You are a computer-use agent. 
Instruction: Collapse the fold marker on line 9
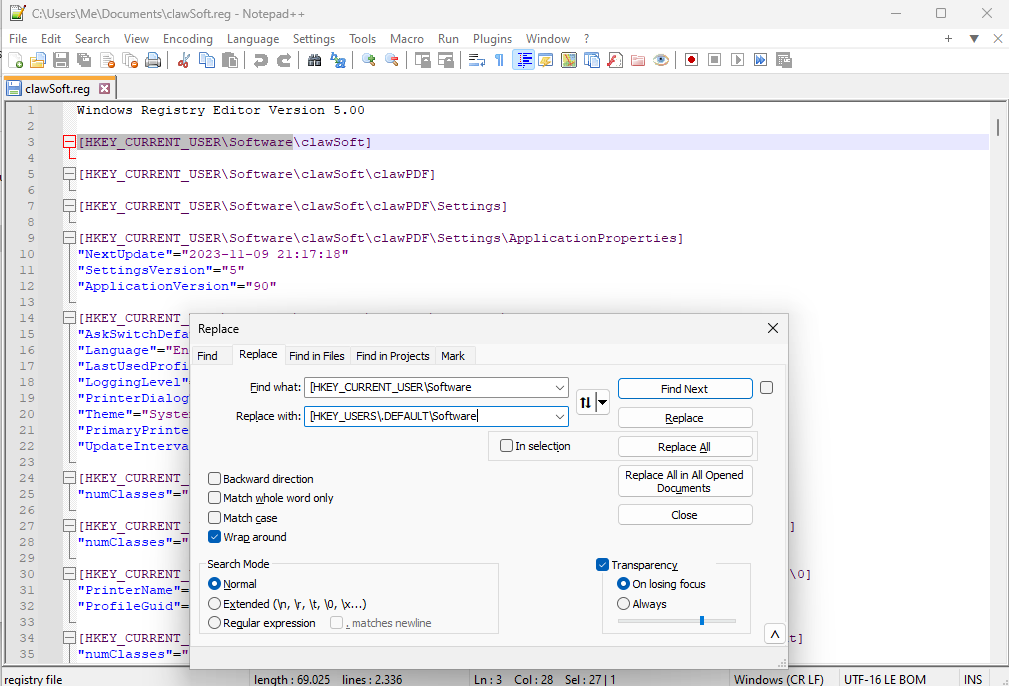click(x=70, y=238)
